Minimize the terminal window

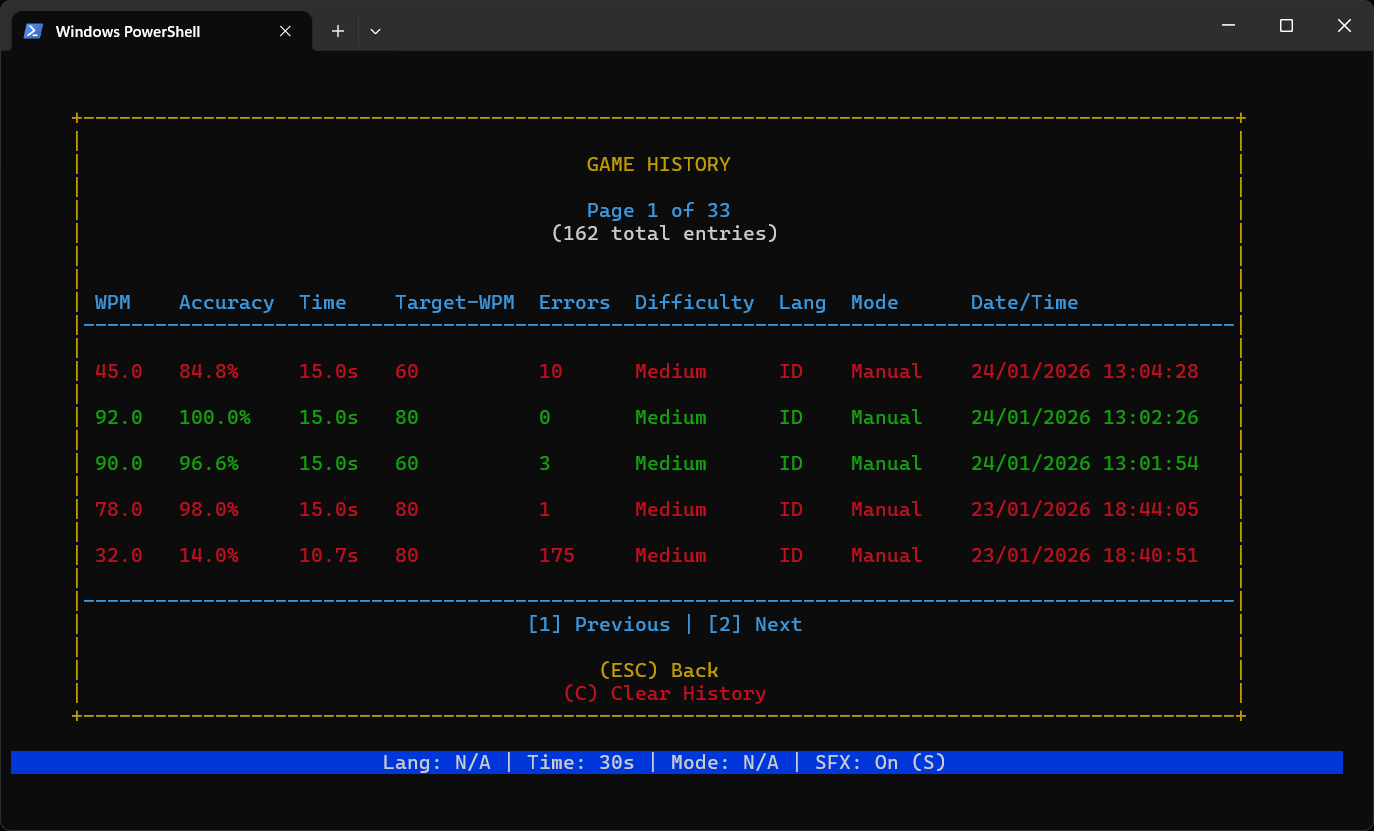tap(1229, 26)
